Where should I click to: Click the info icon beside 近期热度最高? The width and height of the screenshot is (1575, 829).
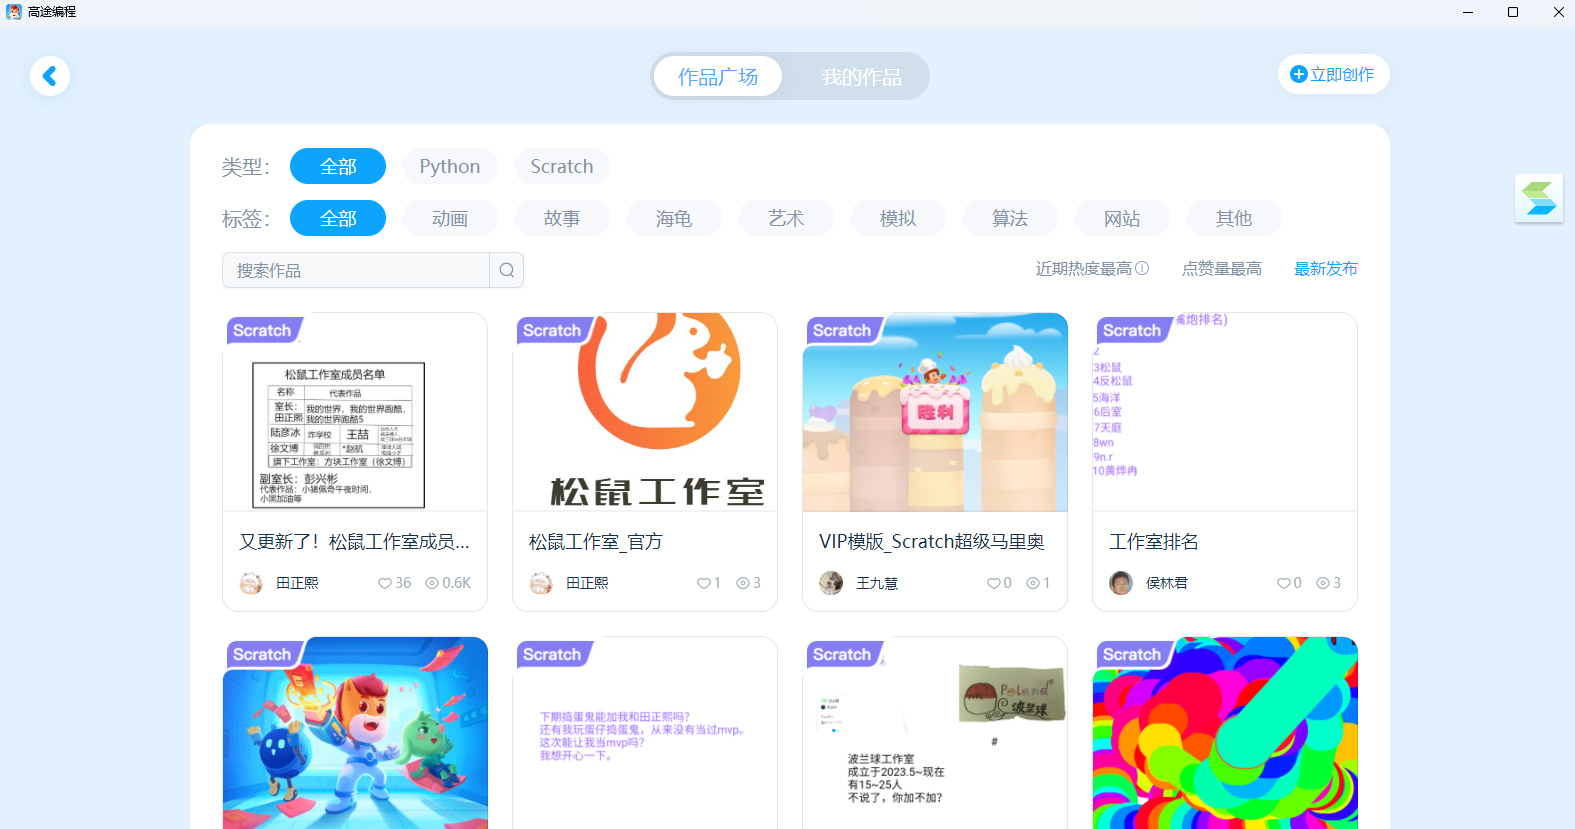coord(1143,268)
